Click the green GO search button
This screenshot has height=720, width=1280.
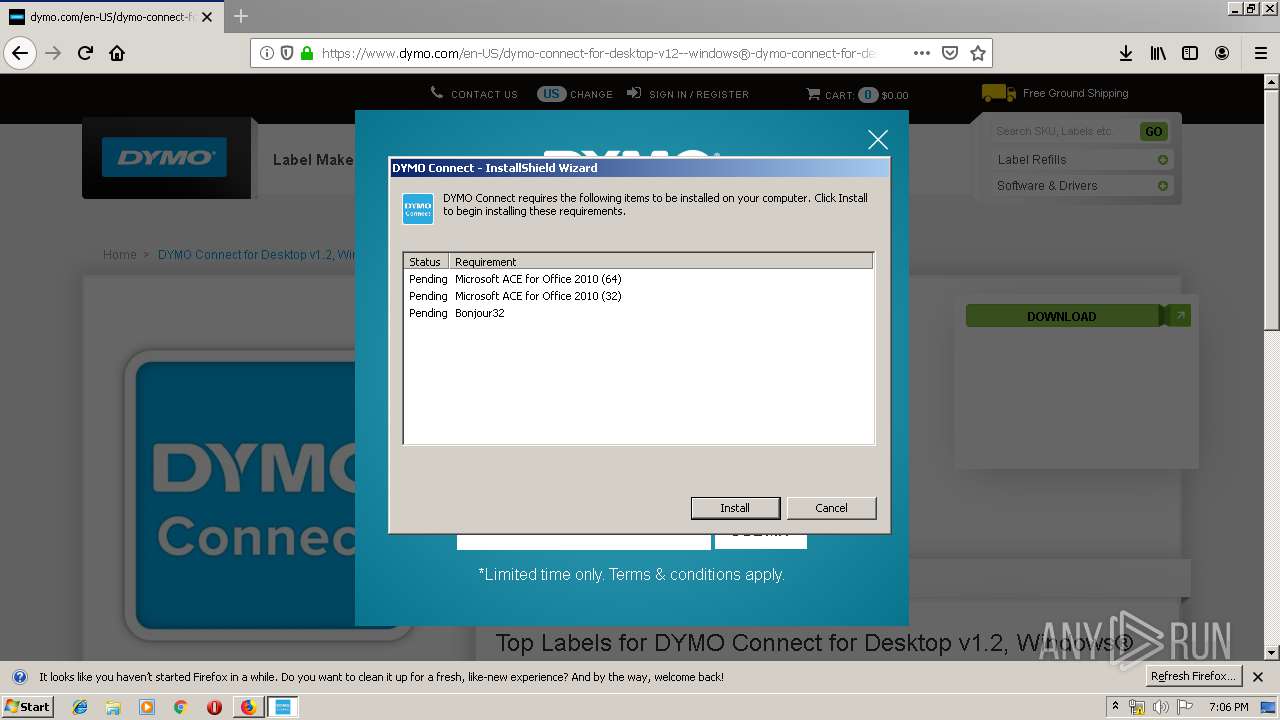(1153, 132)
